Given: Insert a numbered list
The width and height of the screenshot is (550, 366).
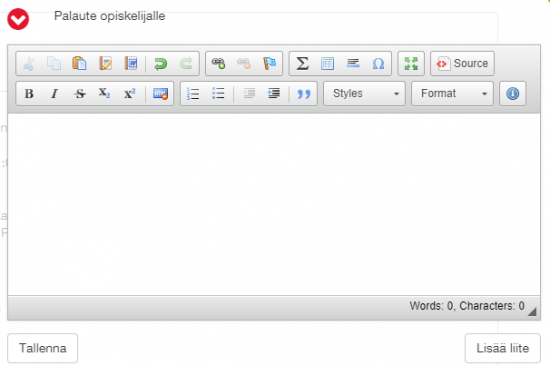Looking at the screenshot, I should [x=193, y=94].
